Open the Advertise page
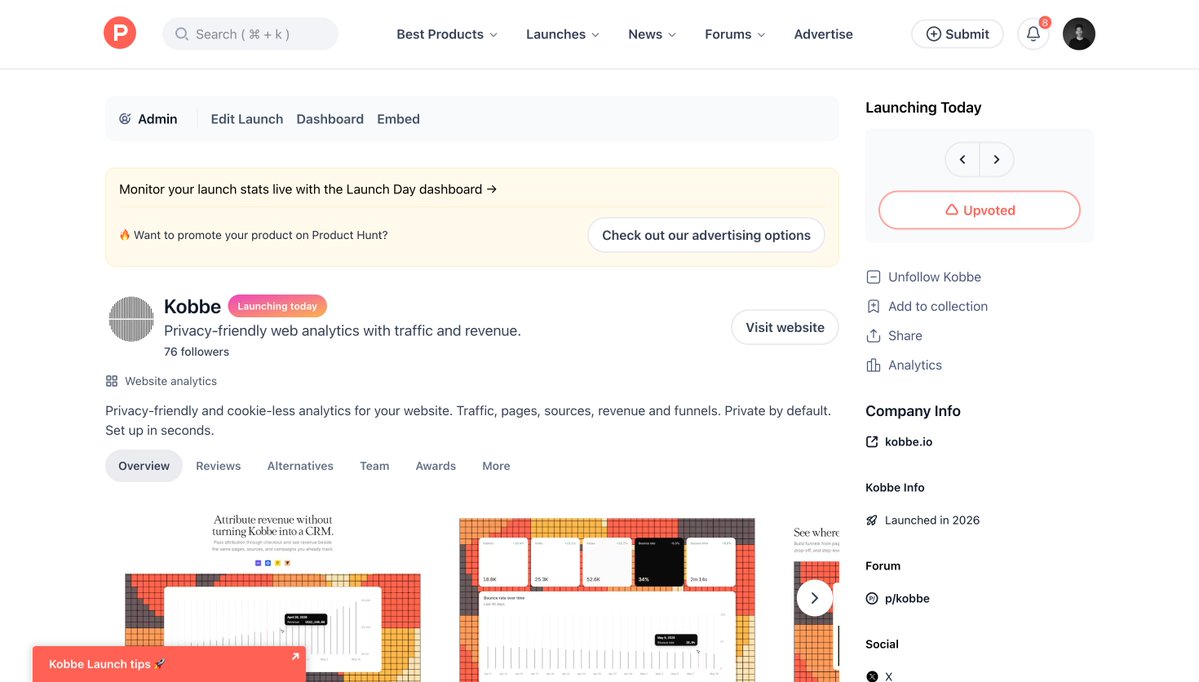Screen dimensions: 1199x682 (823, 34)
